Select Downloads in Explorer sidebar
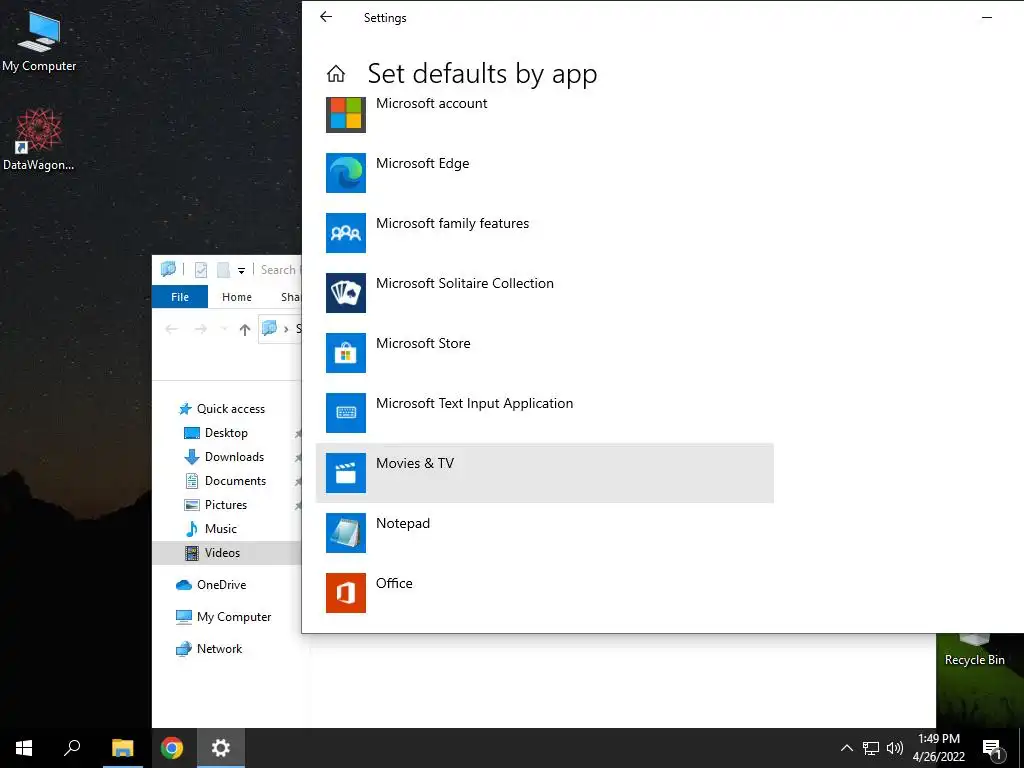Screen dimensions: 1024x768 click(225, 457)
